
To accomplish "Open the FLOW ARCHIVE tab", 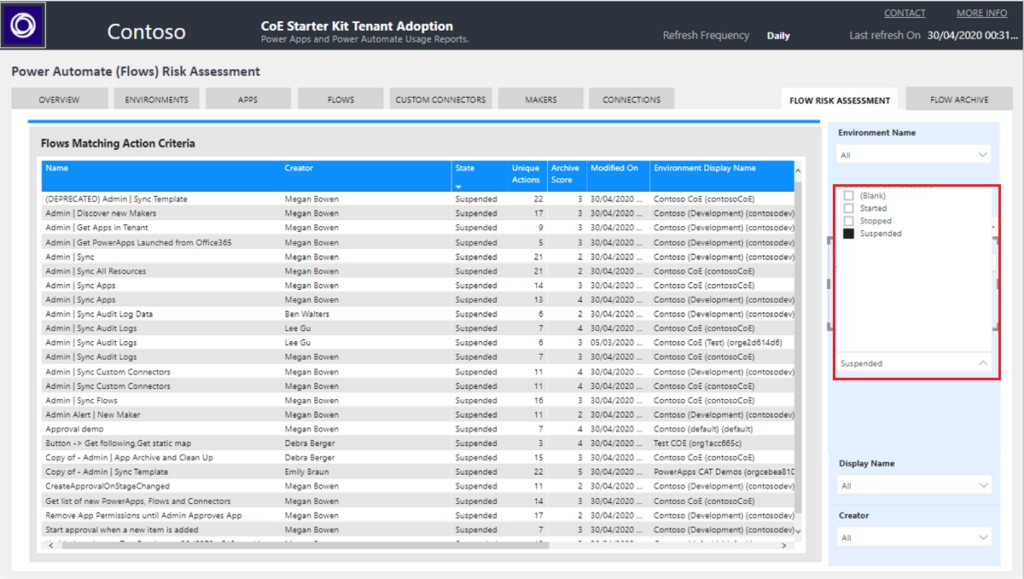I will (961, 99).
